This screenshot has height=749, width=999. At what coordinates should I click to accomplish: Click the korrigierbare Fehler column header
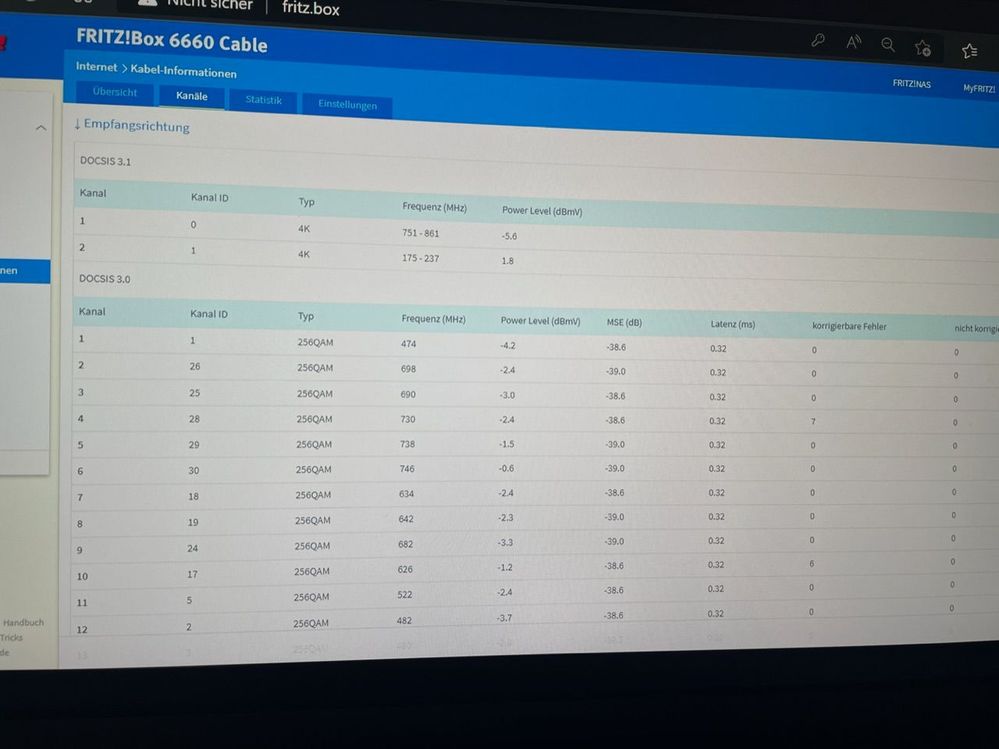(849, 326)
